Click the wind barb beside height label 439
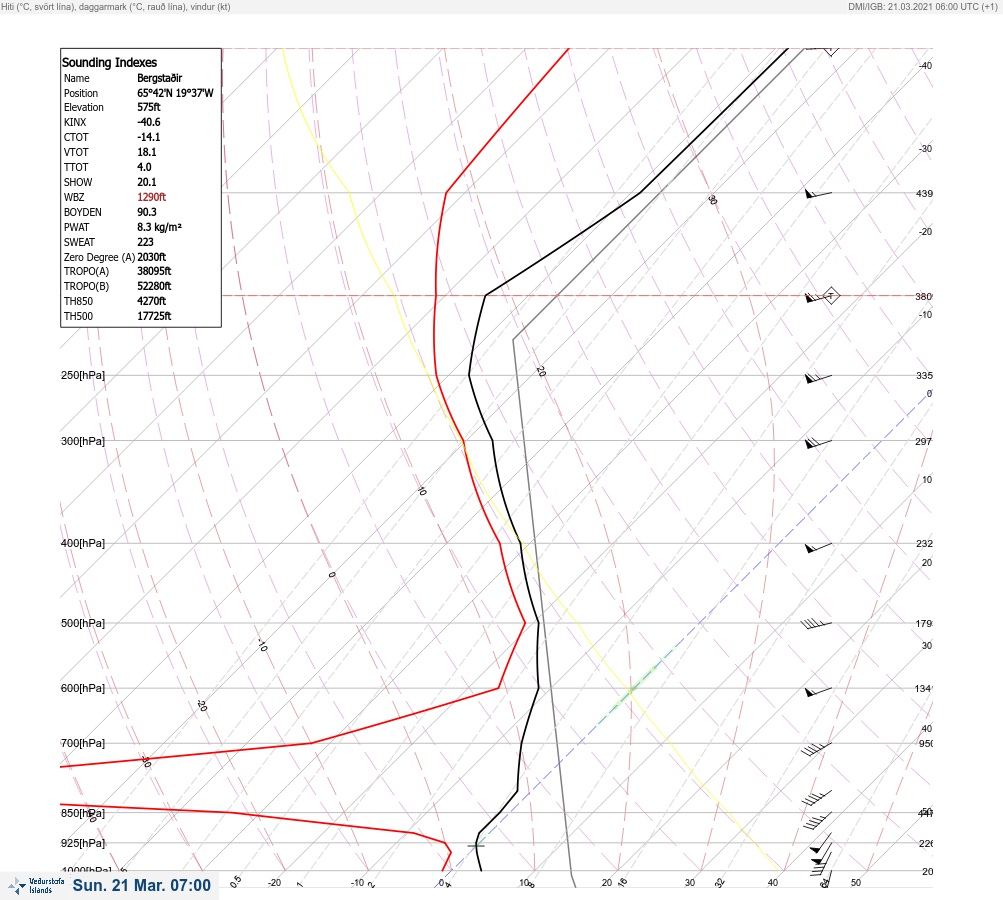This screenshot has height=900, width=1003. (818, 194)
